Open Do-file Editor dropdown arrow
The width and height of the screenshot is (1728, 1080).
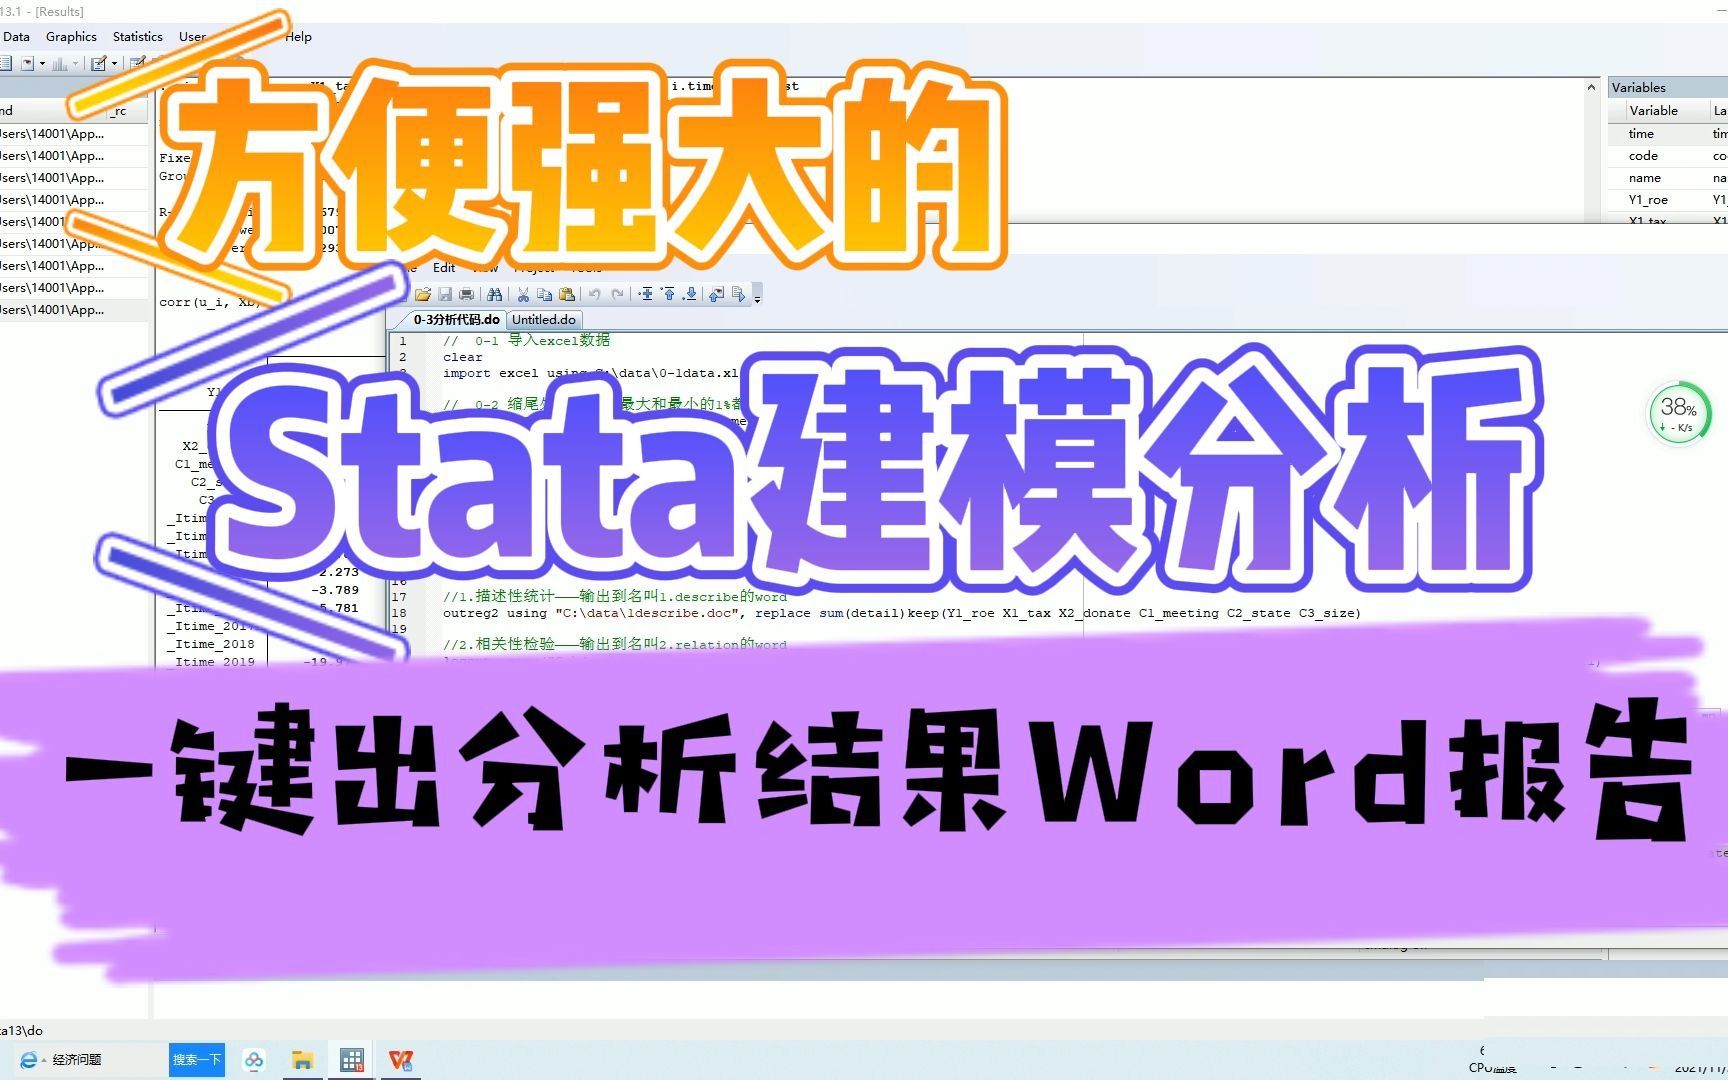pos(114,63)
